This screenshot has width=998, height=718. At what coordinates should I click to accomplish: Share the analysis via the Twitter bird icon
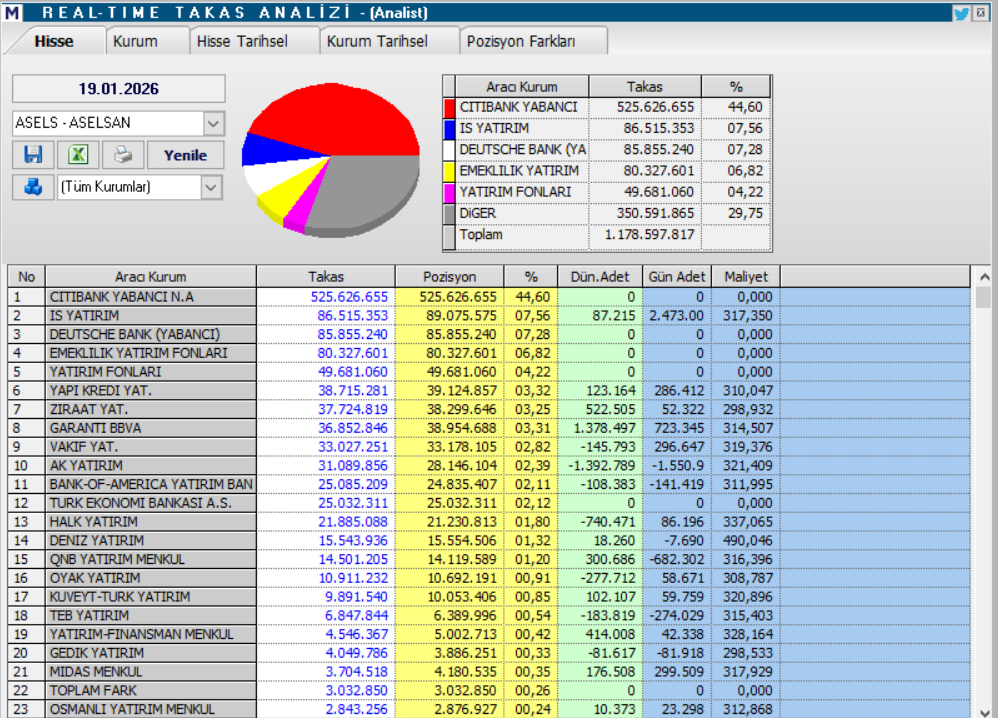960,12
